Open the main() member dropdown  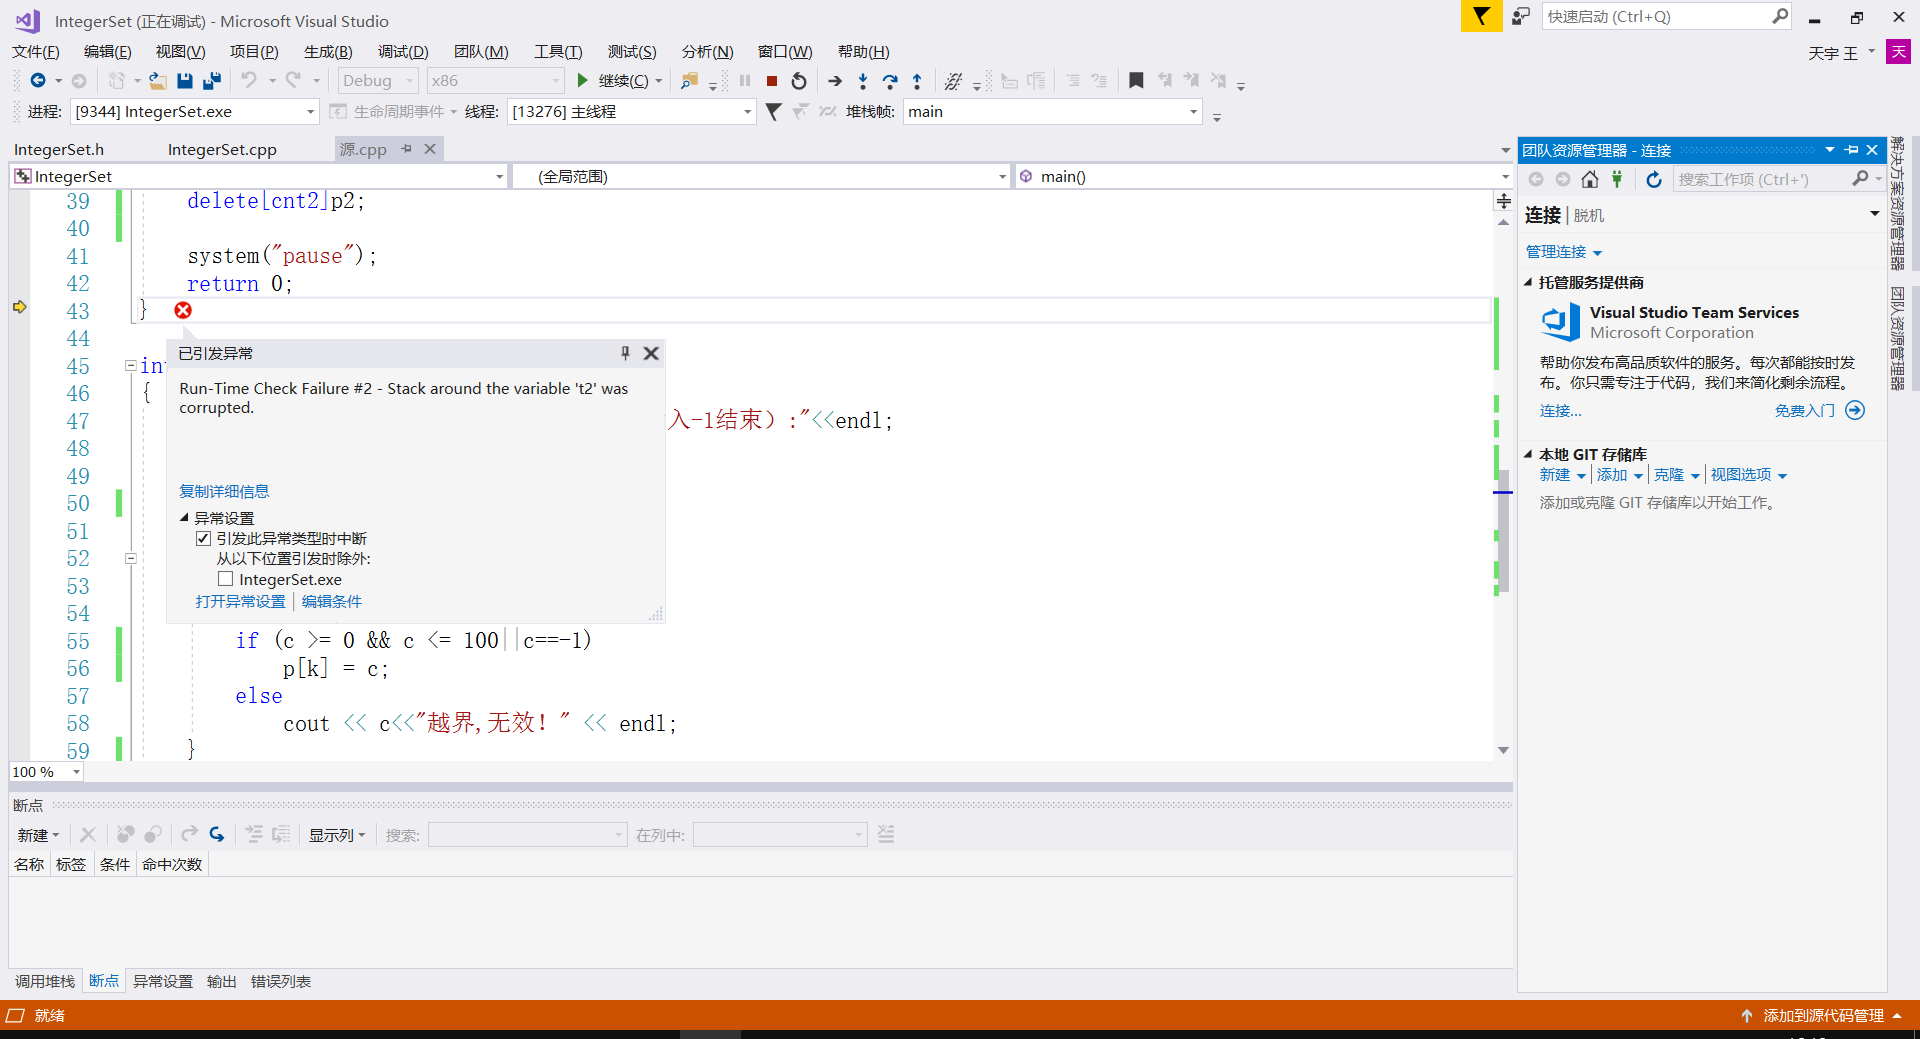(1263, 177)
